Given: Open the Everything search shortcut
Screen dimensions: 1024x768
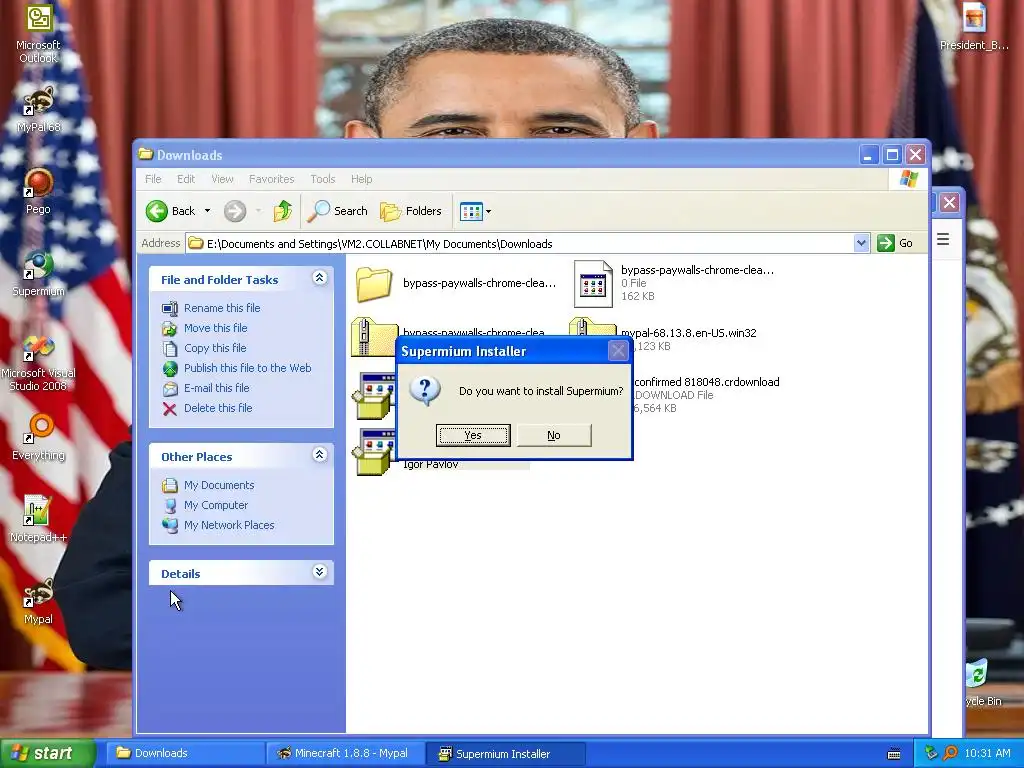Looking at the screenshot, I should (38, 438).
